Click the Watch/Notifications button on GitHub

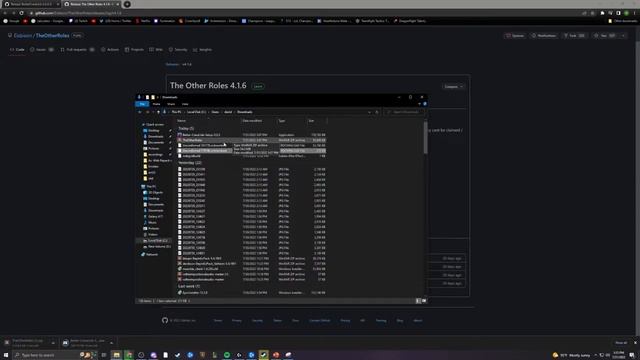(544, 36)
